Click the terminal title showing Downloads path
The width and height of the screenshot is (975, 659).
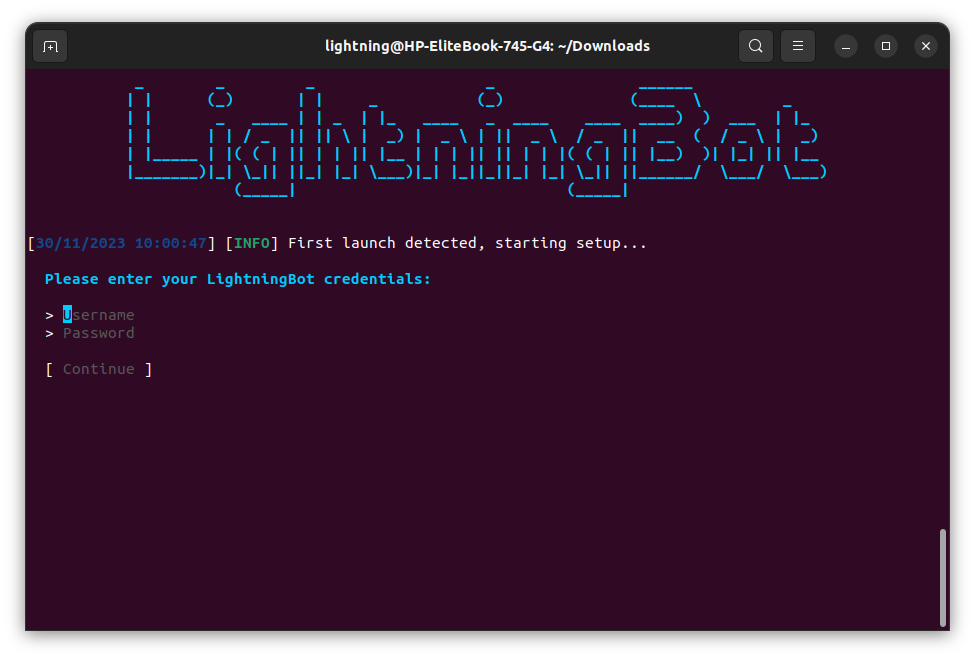(x=487, y=45)
